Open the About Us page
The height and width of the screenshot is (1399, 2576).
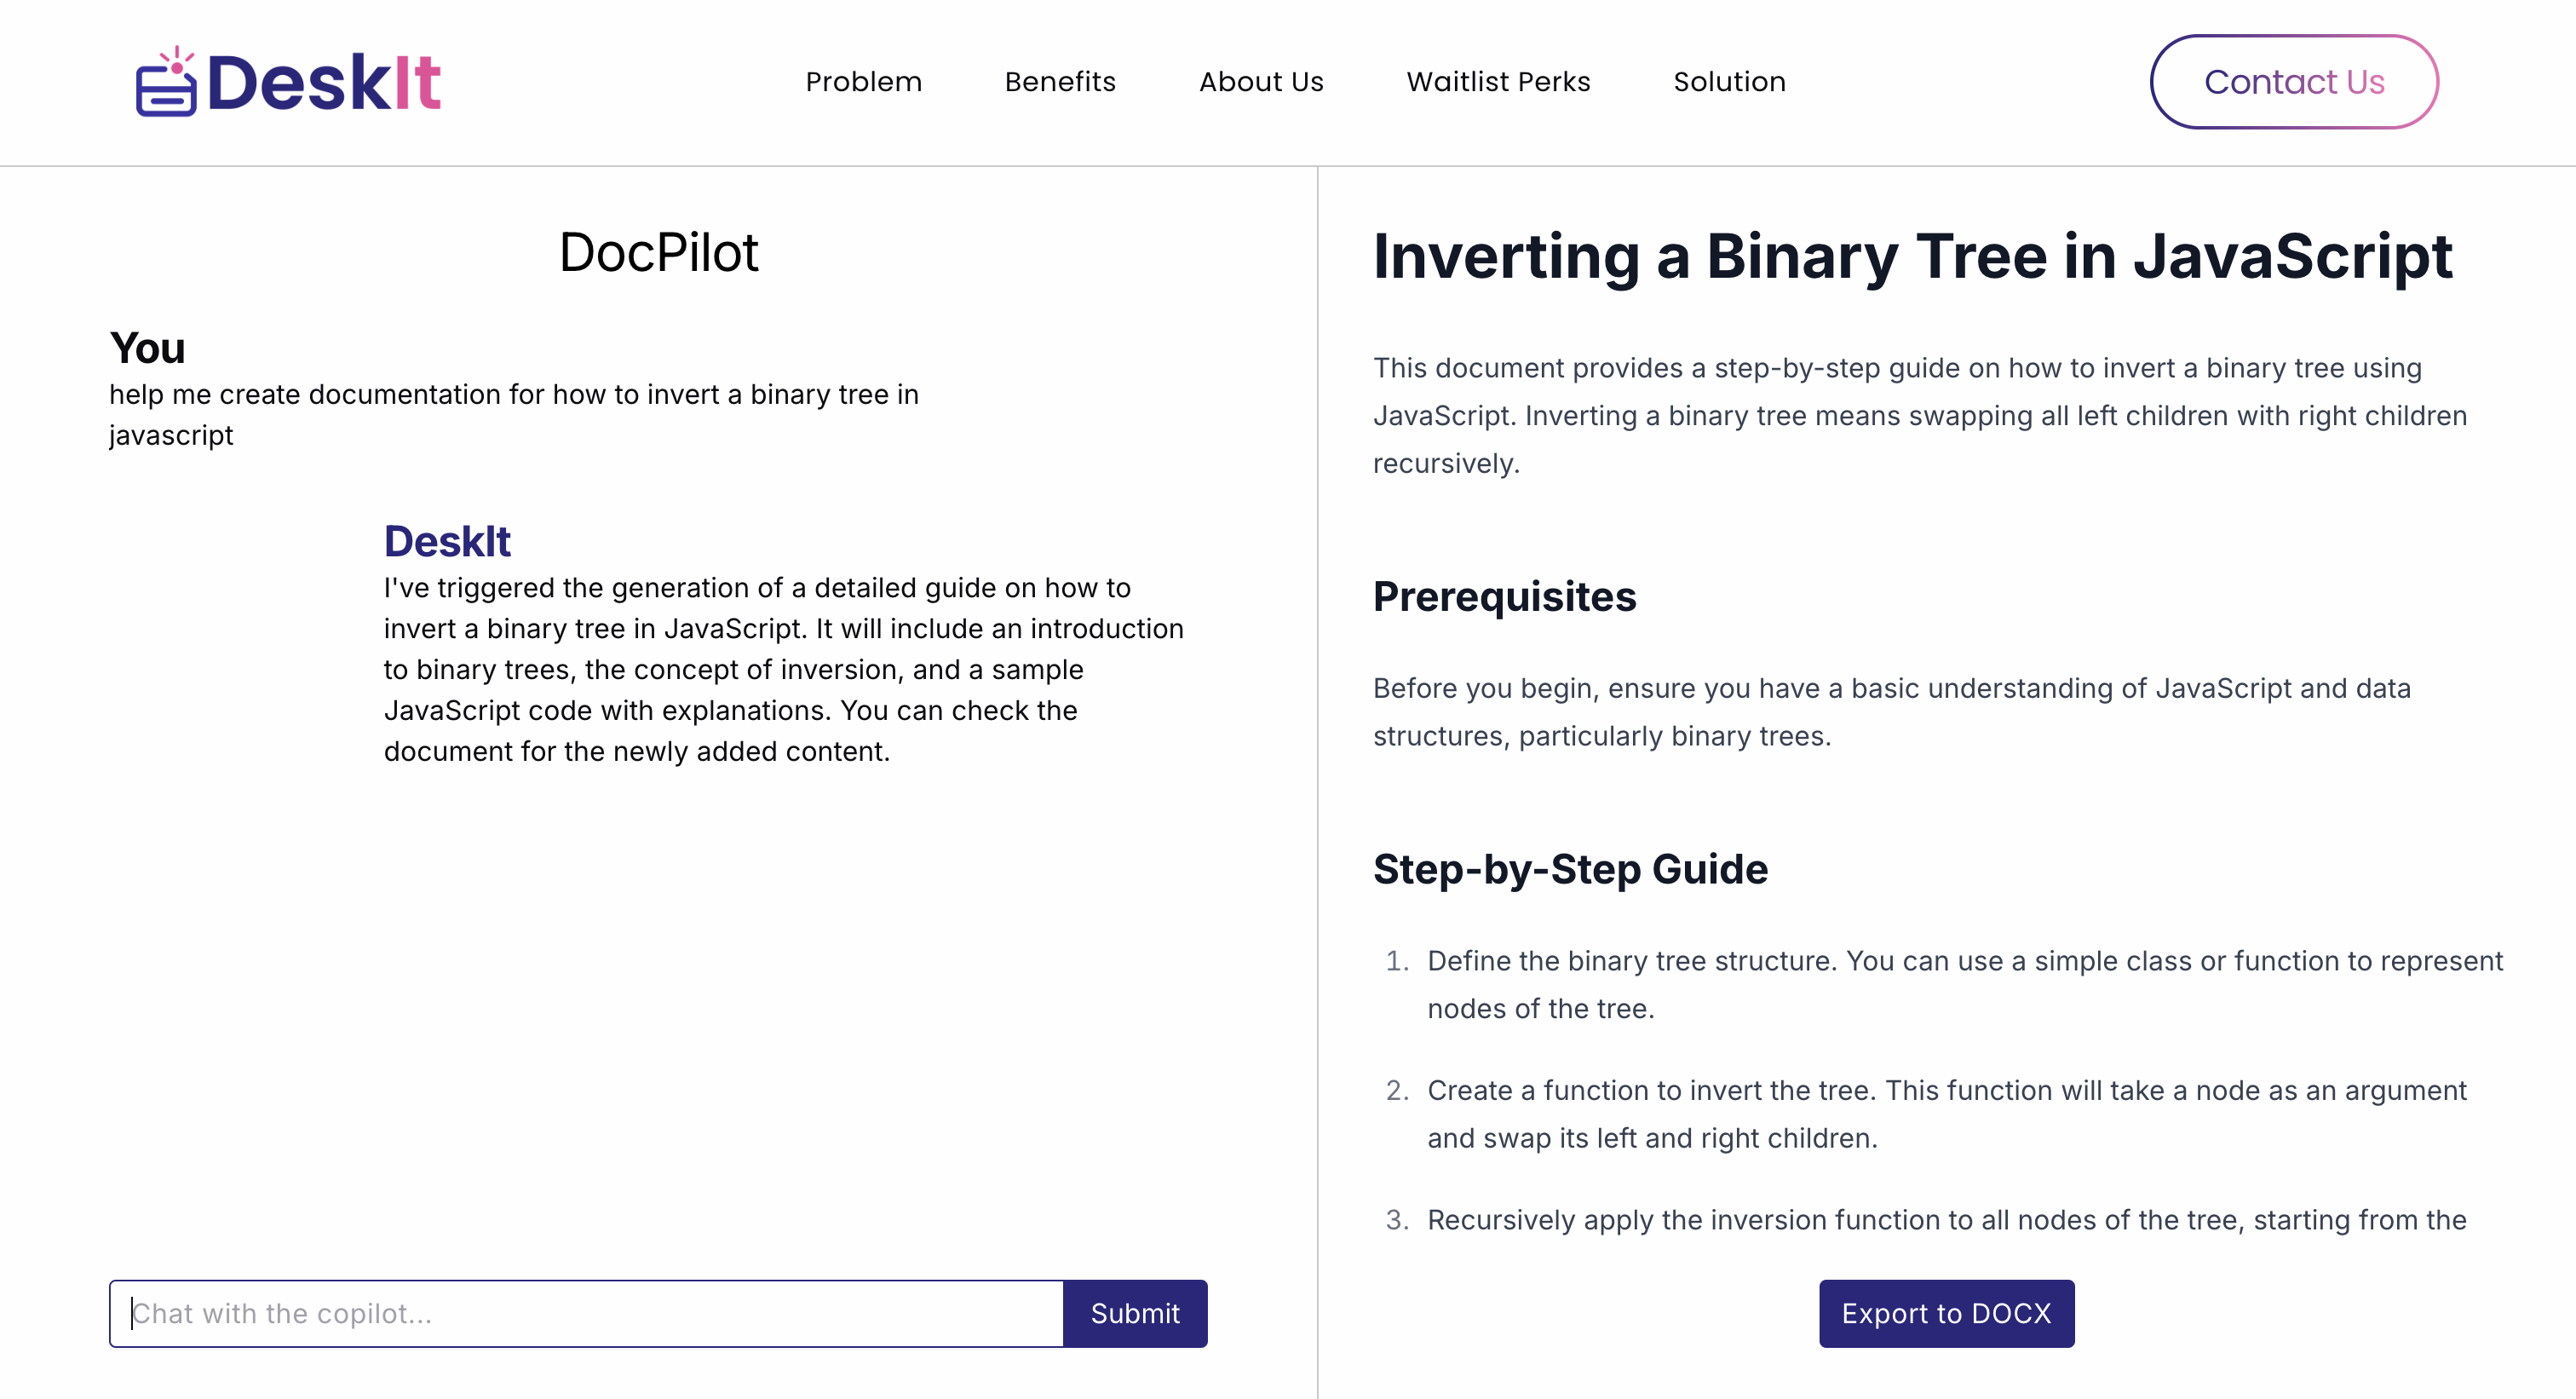point(1261,82)
